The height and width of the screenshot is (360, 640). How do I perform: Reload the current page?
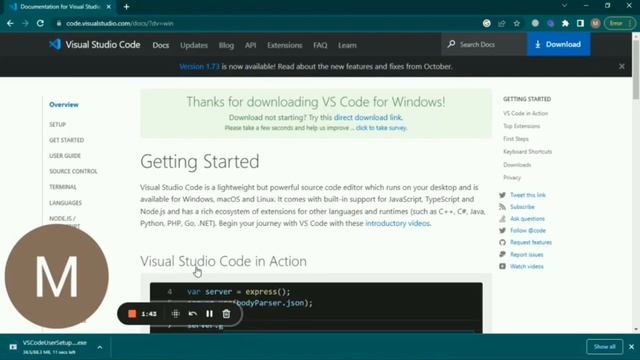pyautogui.click(x=40, y=24)
